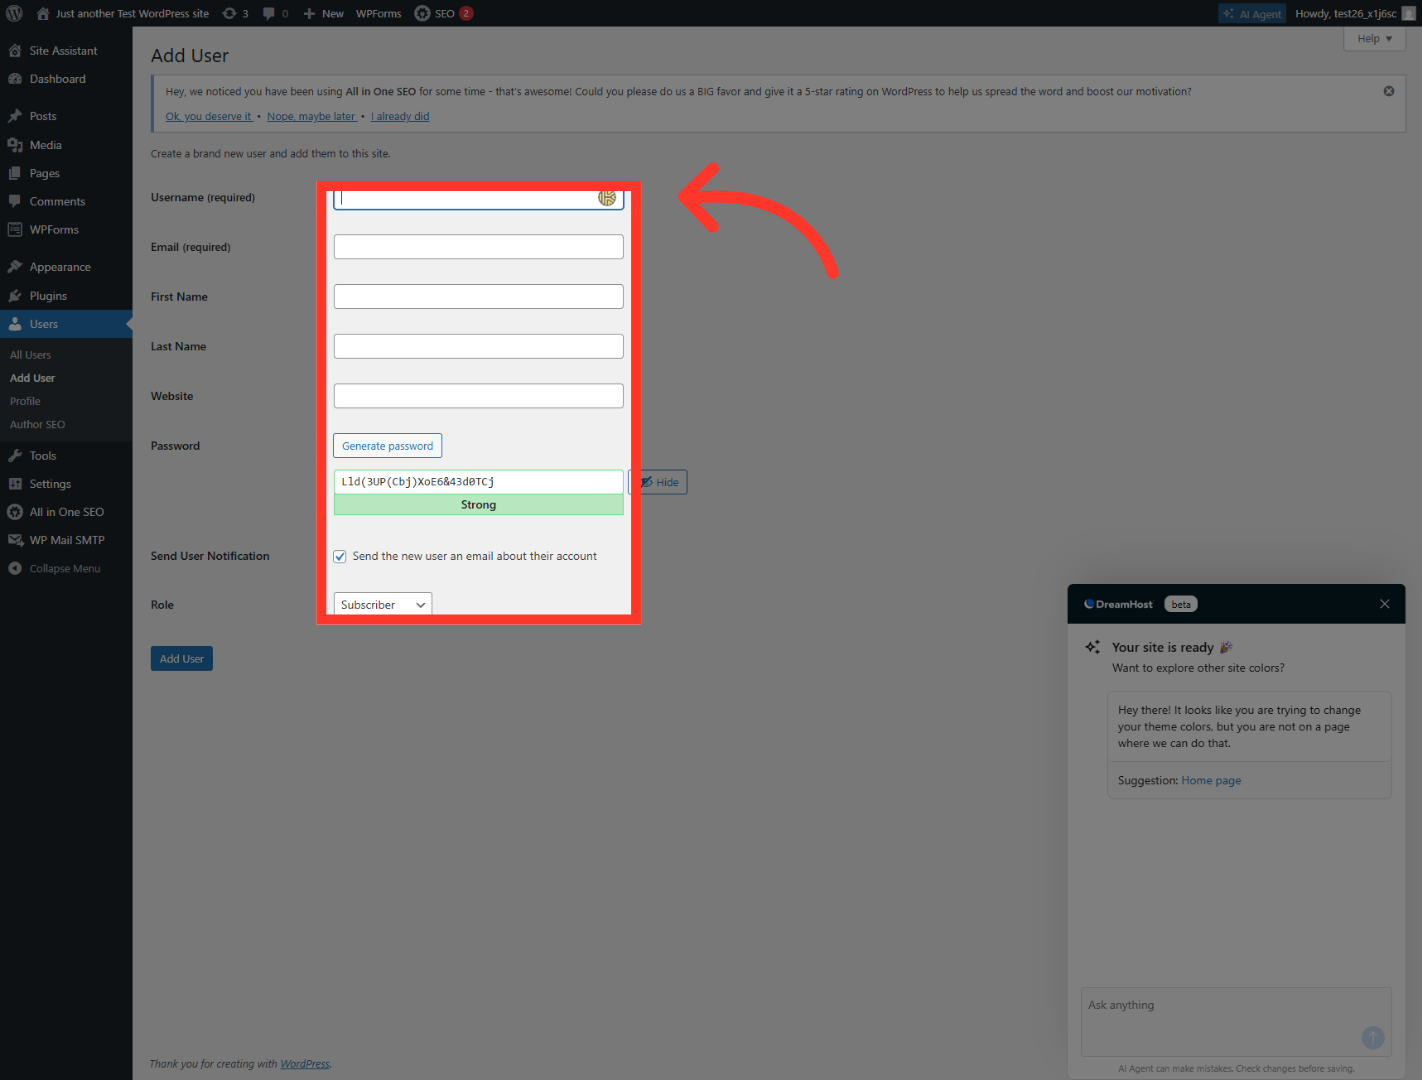
Task: Open the Appearance paintbrush icon
Action: 15,267
